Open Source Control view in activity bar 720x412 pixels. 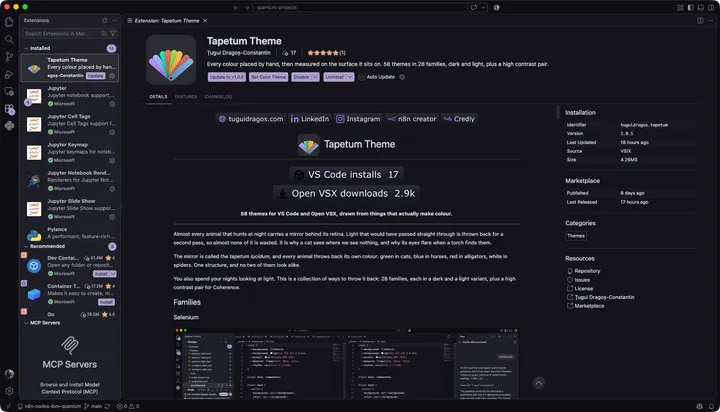pos(9,56)
